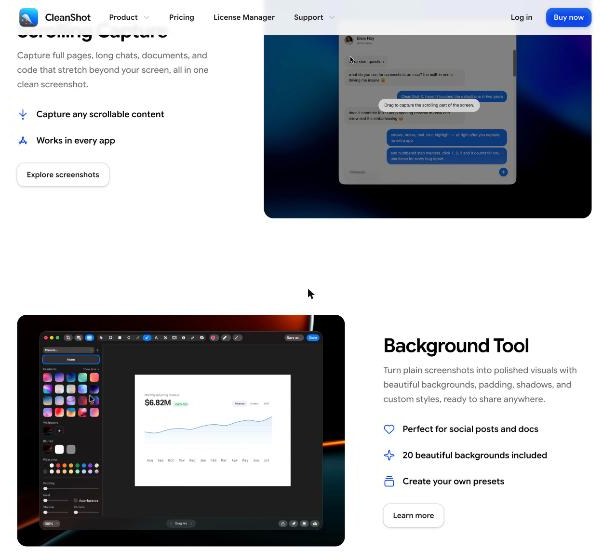
Task: Click the Background Tool description paragraph
Action: pyautogui.click(x=480, y=384)
